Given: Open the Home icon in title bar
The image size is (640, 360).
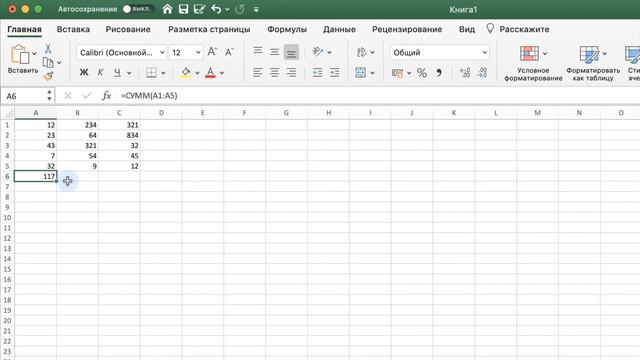Looking at the screenshot, I should pyautogui.click(x=167, y=9).
